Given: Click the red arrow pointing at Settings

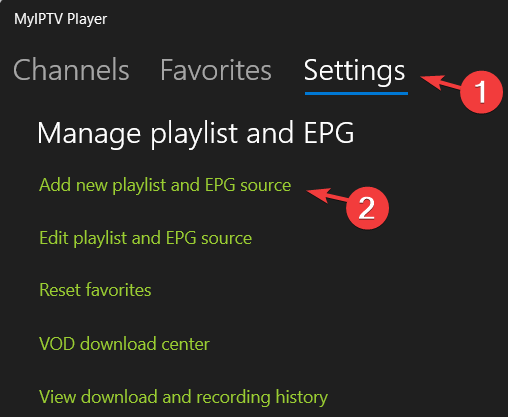Looking at the screenshot, I should coord(441,82).
